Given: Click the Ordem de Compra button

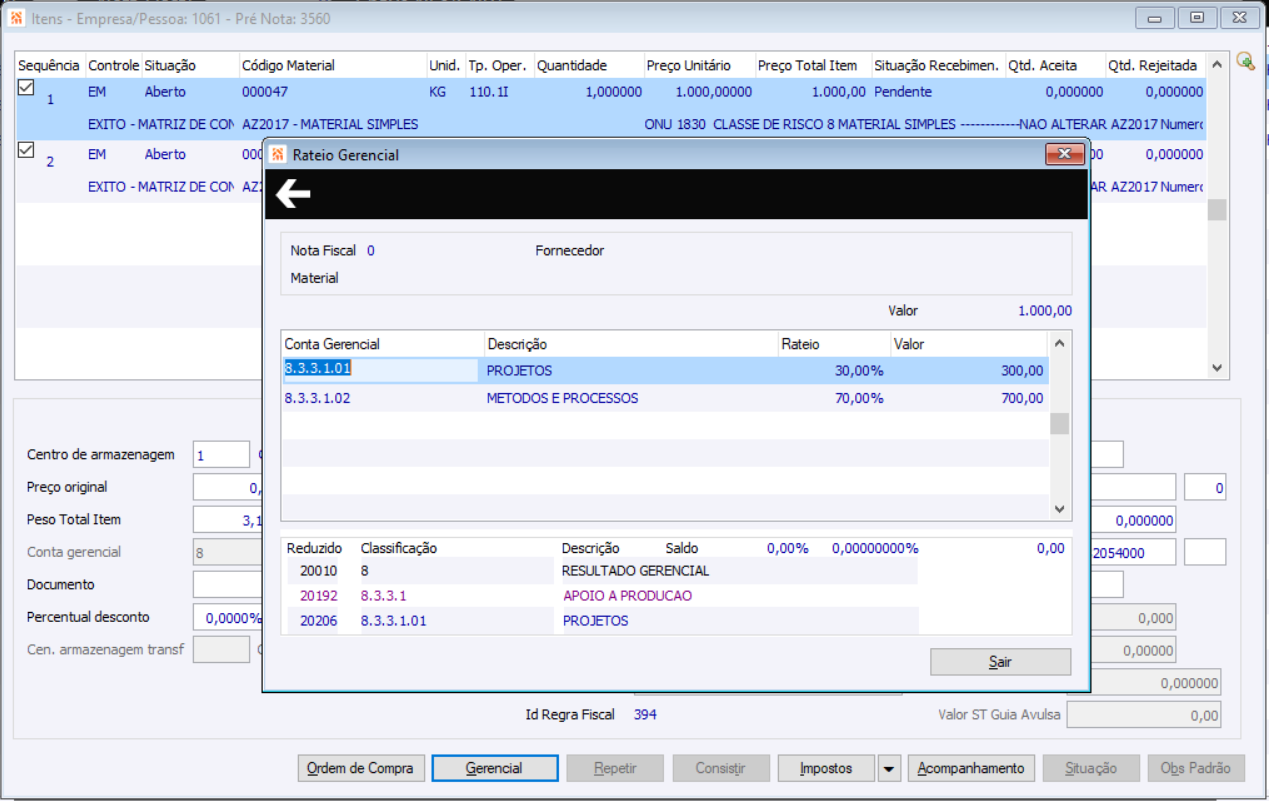Looking at the screenshot, I should coord(361,768).
